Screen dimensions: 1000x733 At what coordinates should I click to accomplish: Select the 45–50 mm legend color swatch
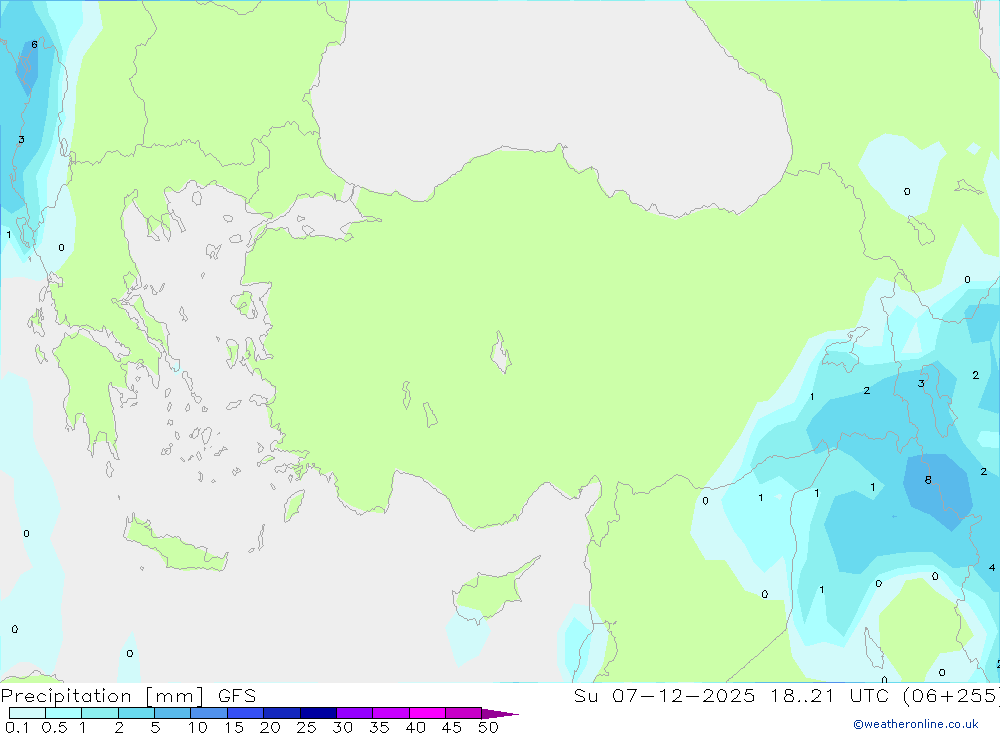click(x=464, y=713)
